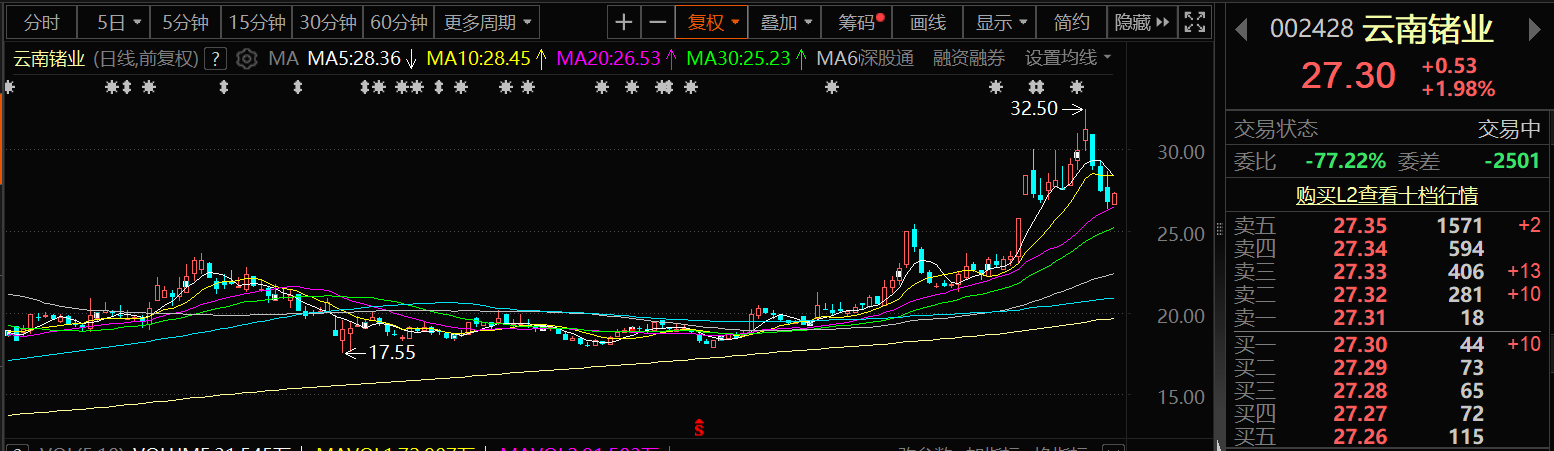Click the 32.50 high price marker
Screen dimensions: 1554x451
(x=1034, y=109)
